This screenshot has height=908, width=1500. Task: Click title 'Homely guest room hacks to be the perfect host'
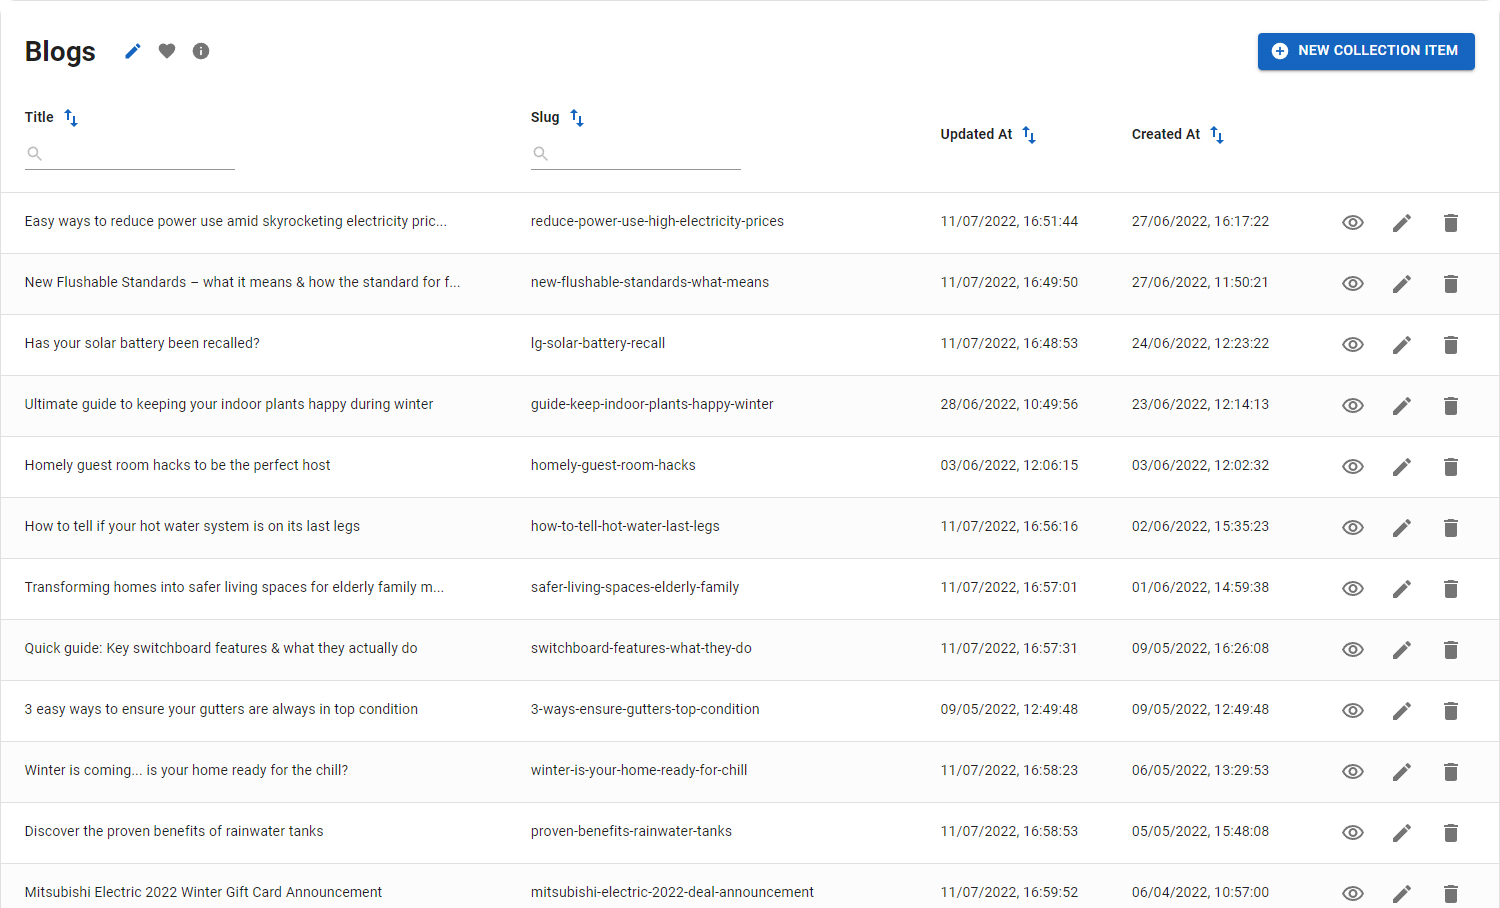point(177,465)
